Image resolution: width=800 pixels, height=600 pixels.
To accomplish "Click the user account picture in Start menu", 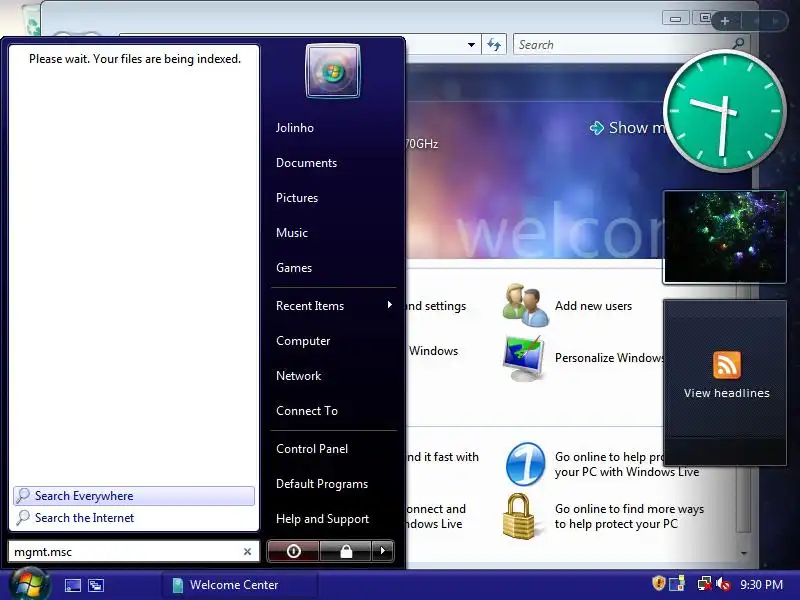I will 333,71.
